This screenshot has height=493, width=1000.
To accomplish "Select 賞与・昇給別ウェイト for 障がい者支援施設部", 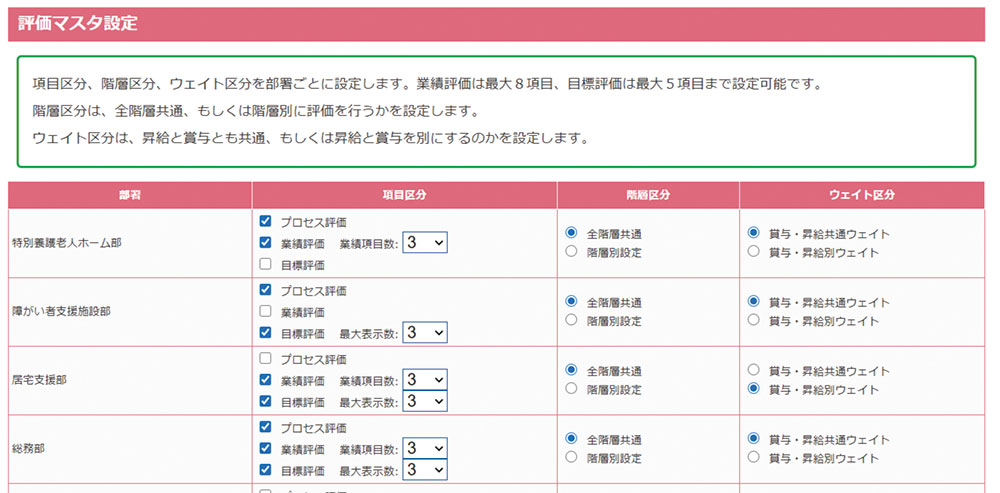I will click(754, 321).
